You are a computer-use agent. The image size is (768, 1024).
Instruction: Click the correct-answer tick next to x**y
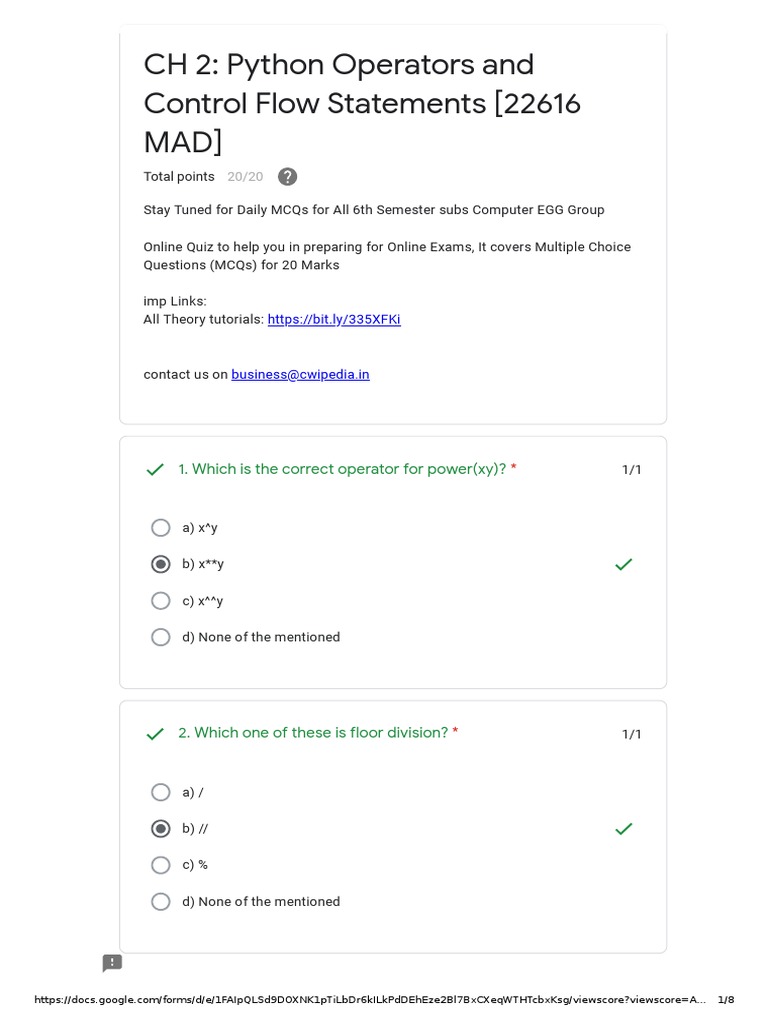pyautogui.click(x=623, y=564)
